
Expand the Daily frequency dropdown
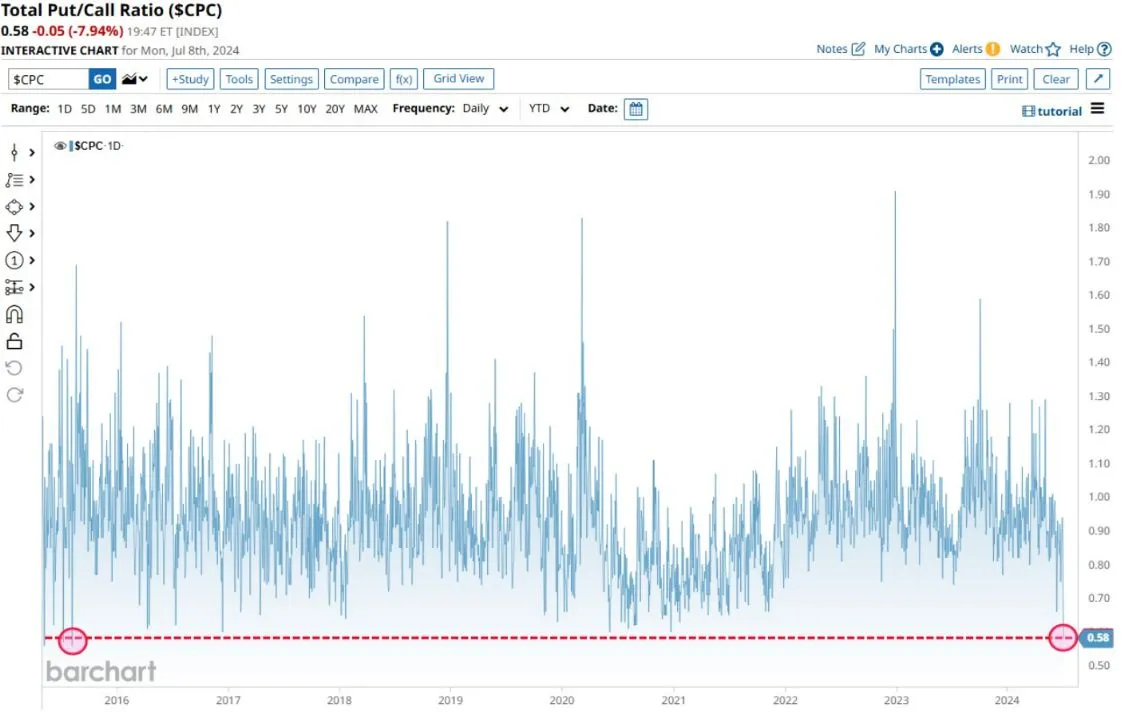(x=485, y=109)
